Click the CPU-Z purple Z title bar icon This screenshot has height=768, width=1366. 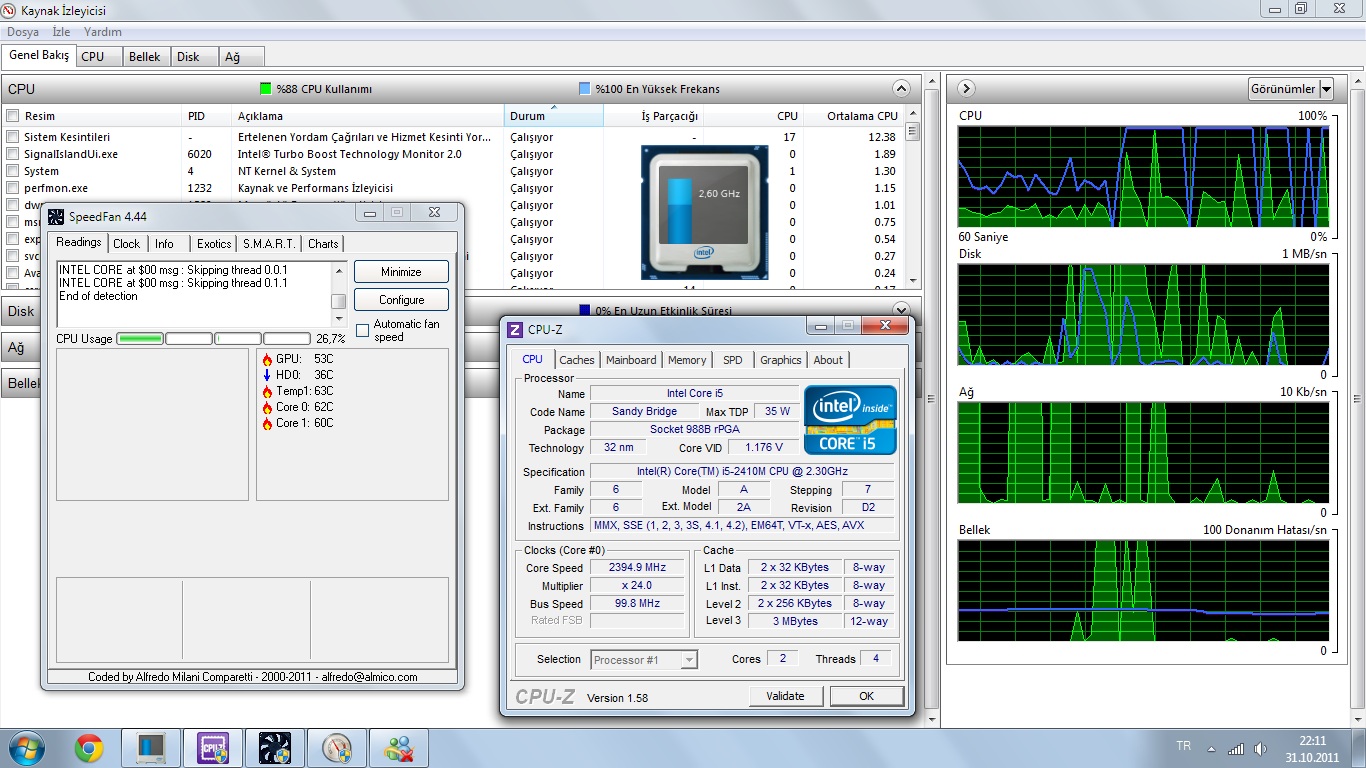[x=515, y=330]
